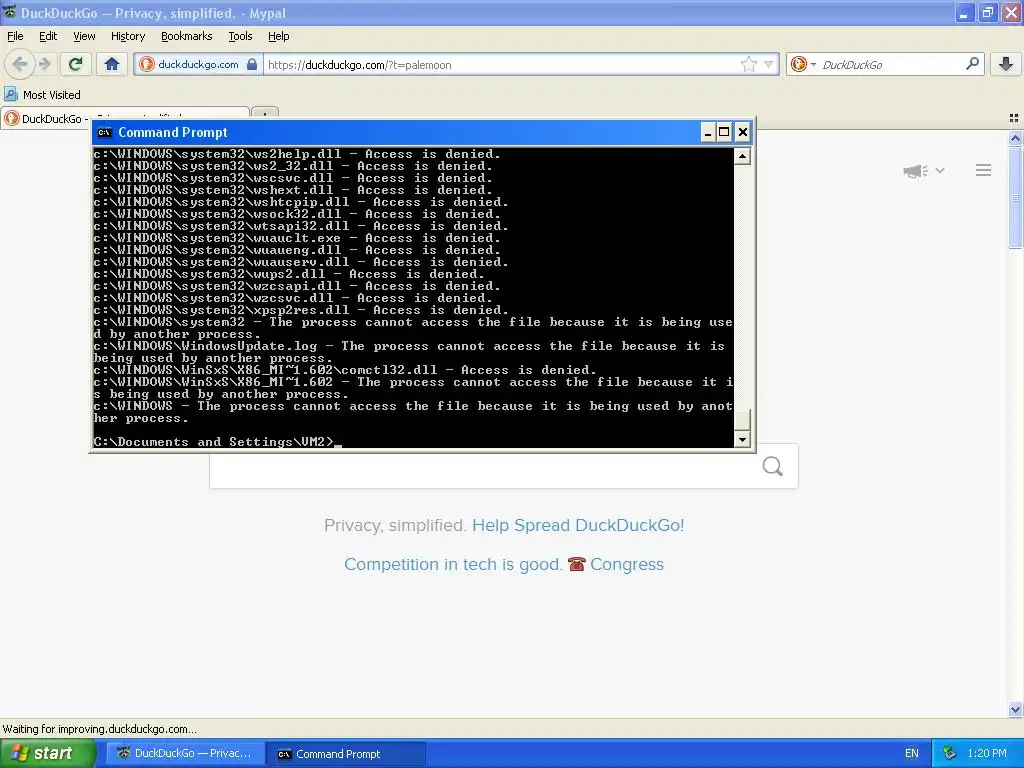Open the megaphone announcements icon
This screenshot has height=768, width=1024.
pos(915,170)
